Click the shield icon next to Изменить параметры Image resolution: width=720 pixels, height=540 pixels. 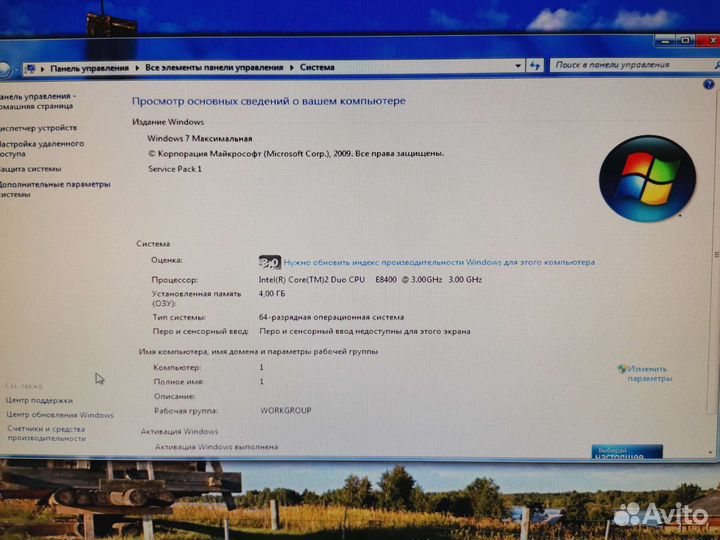(x=622, y=369)
